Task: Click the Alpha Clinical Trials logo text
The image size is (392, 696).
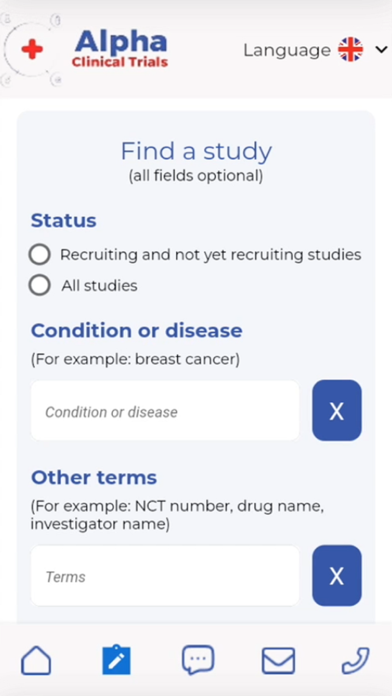Action: (x=120, y=49)
